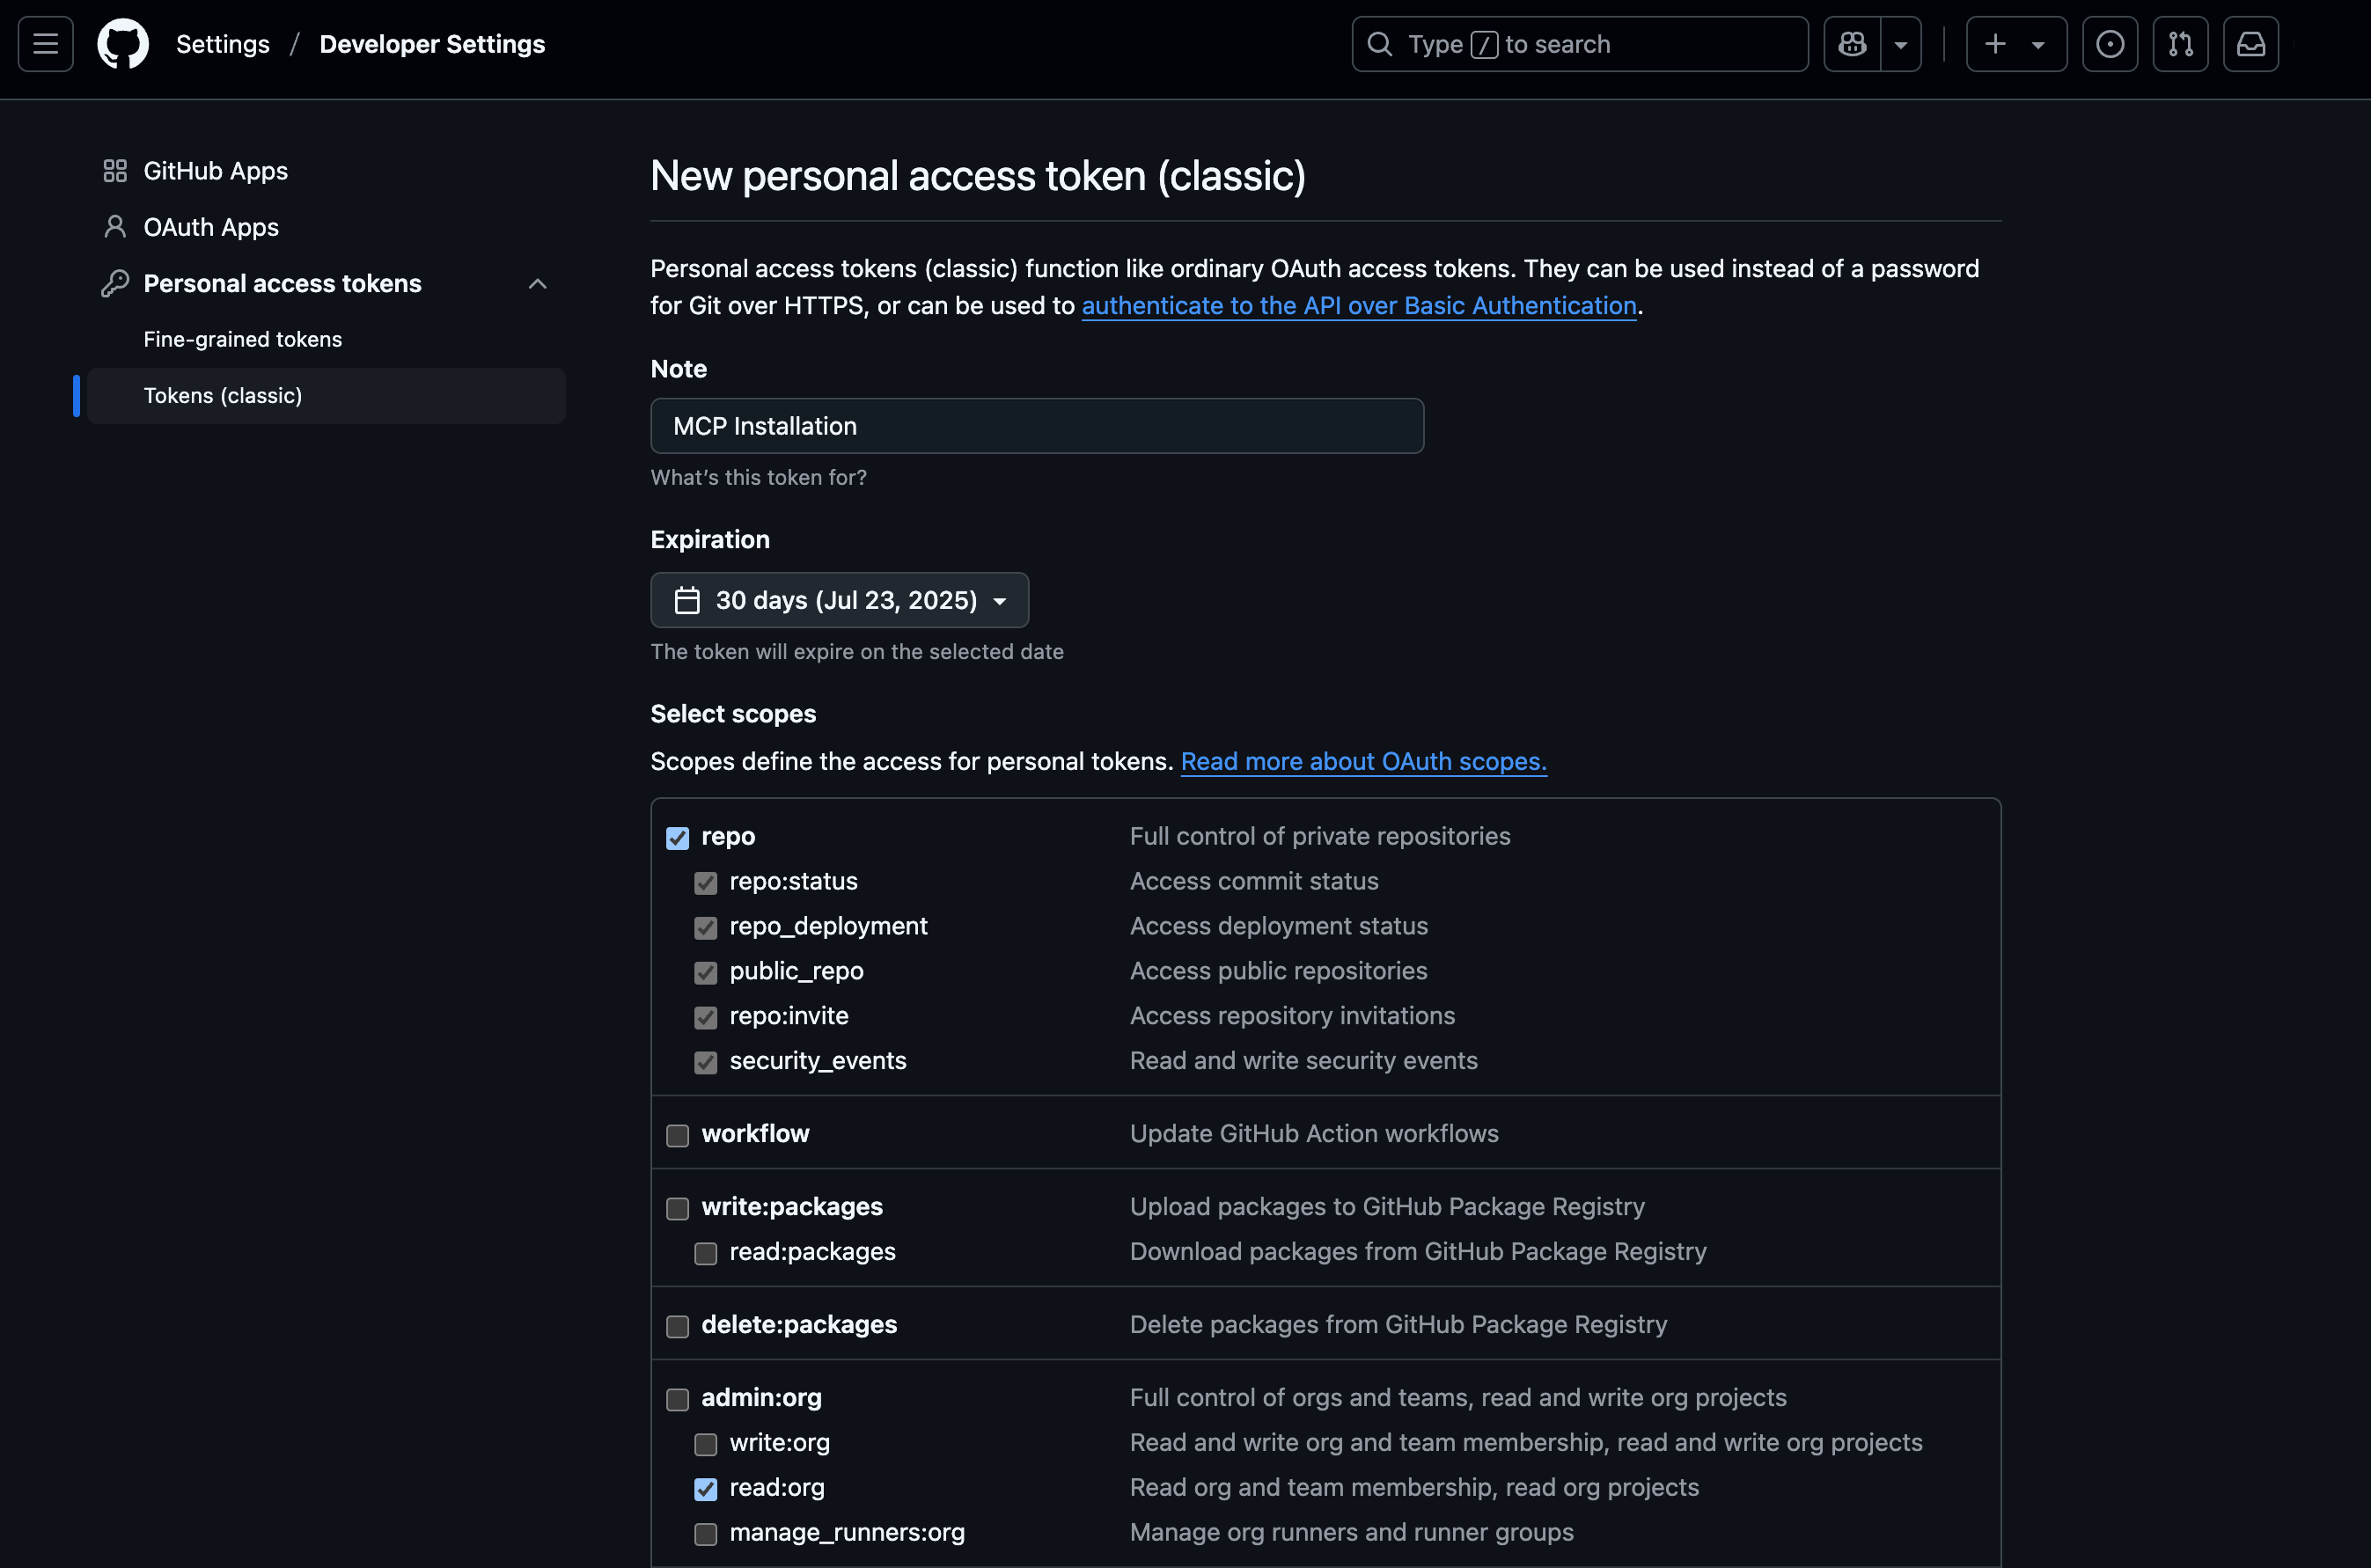2371x1568 pixels.
Task: Edit the Note field with MCP Installation
Action: tap(1037, 426)
